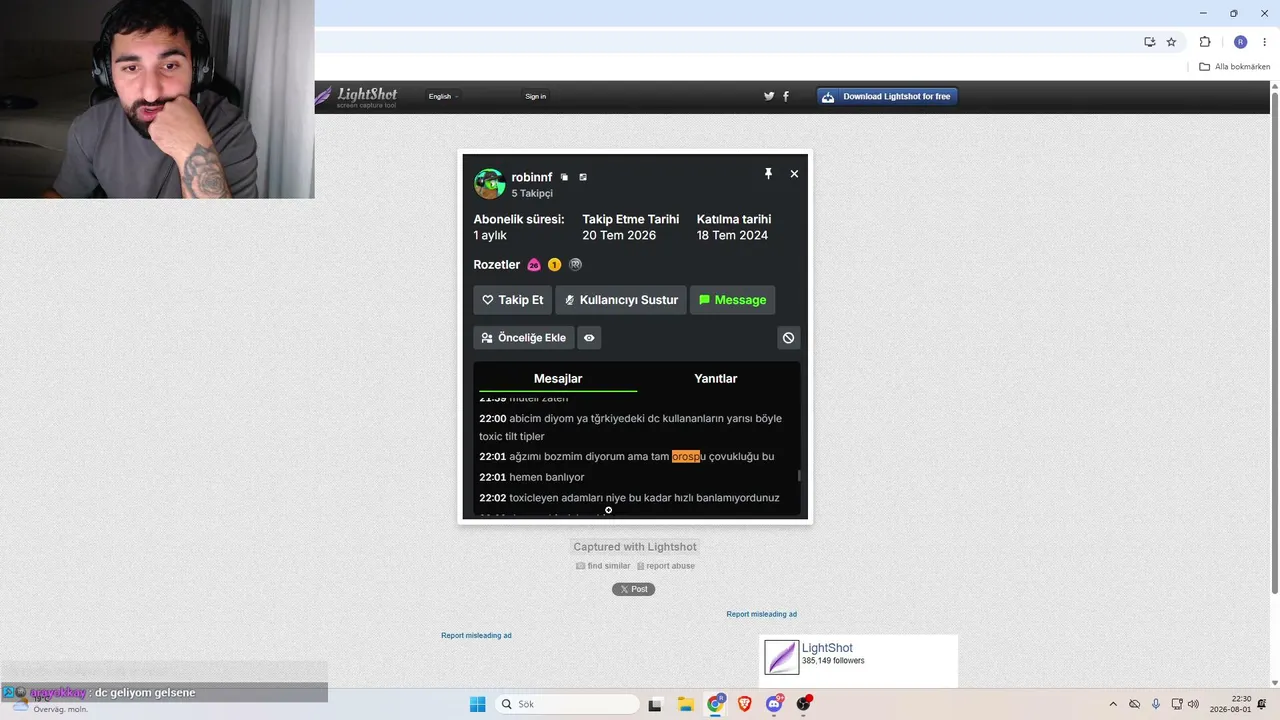Open the notification bell in the taskbar
Screen dimensions: 1280x720
[x=1262, y=704]
